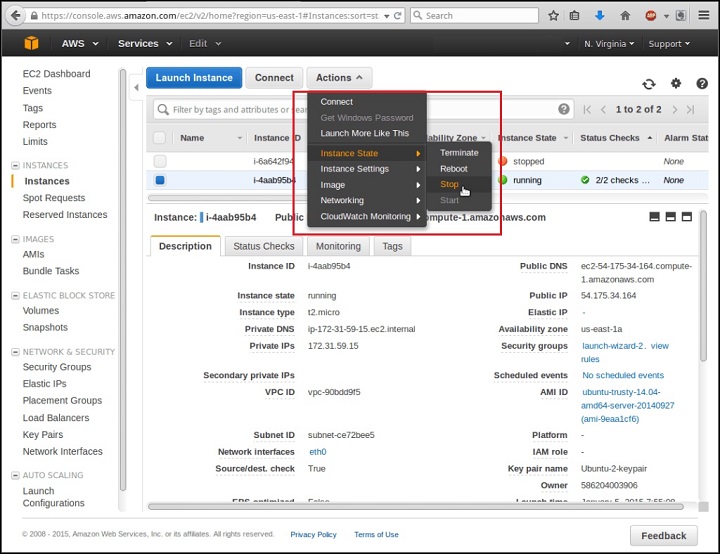
Task: Toggle the select-all instances checkbox
Action: [x=159, y=137]
